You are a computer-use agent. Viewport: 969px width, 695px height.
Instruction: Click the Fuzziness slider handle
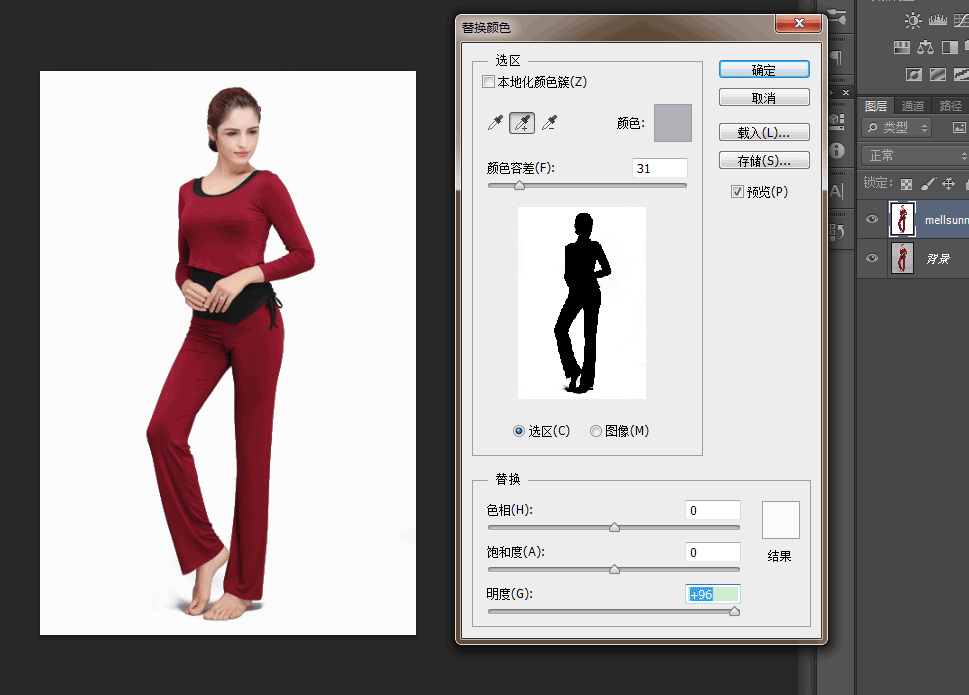(x=520, y=185)
